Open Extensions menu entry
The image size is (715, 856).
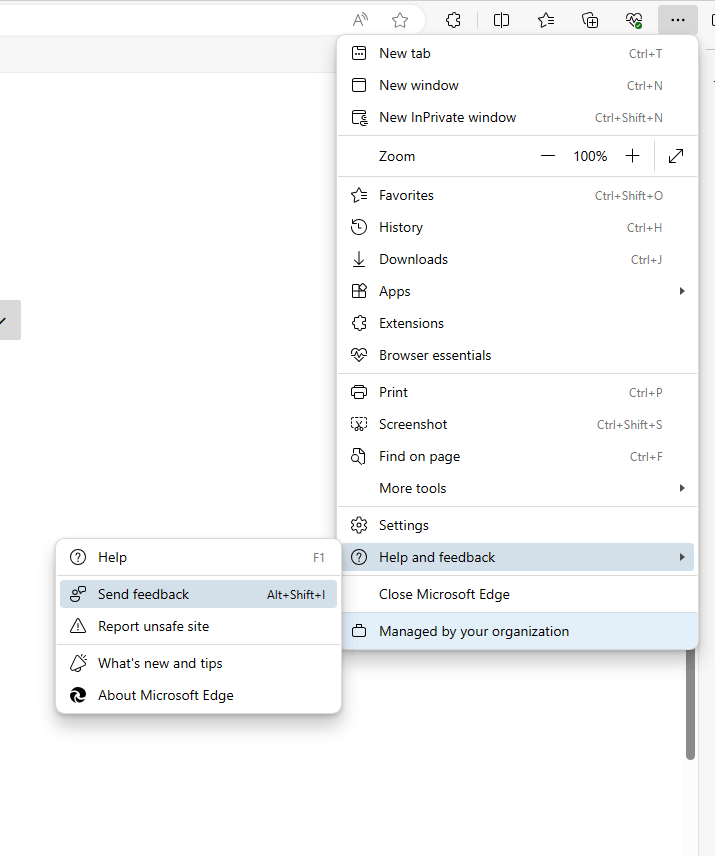pyautogui.click(x=517, y=323)
